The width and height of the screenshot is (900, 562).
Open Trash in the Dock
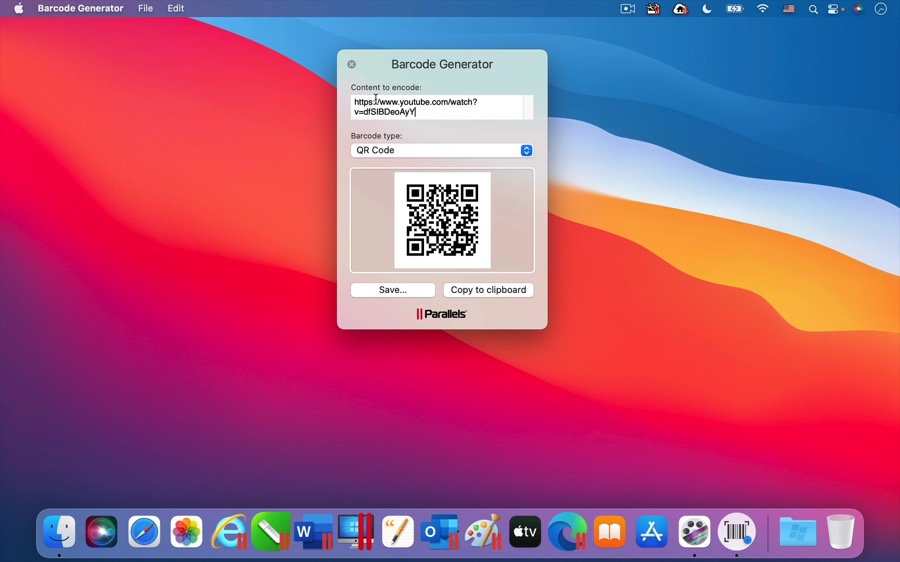[840, 531]
